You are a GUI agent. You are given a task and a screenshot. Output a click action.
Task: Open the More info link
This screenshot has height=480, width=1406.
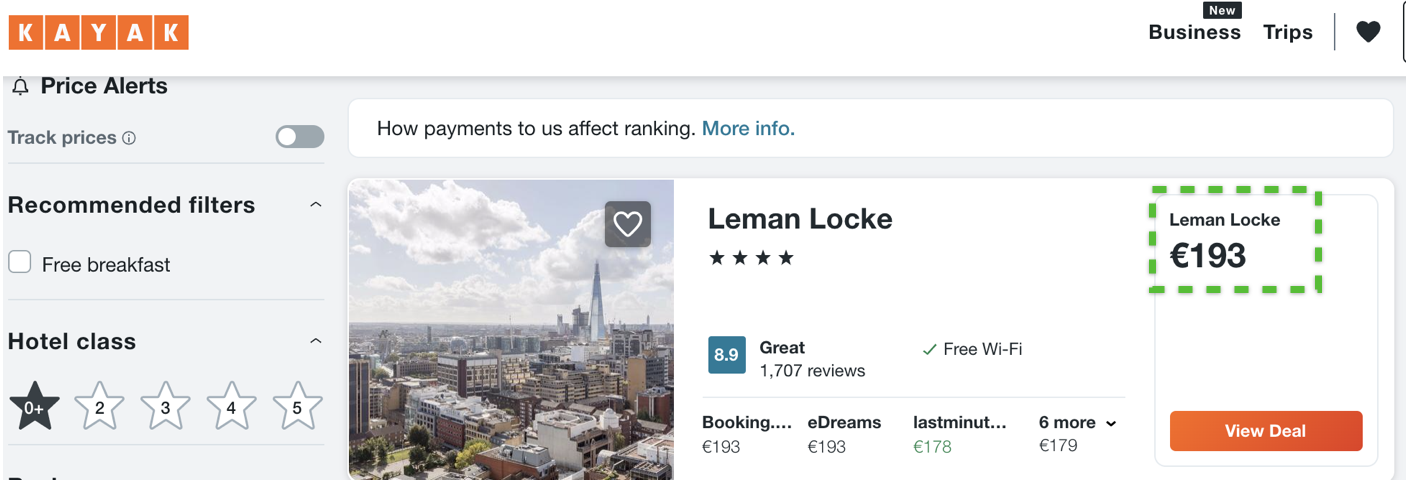[748, 128]
